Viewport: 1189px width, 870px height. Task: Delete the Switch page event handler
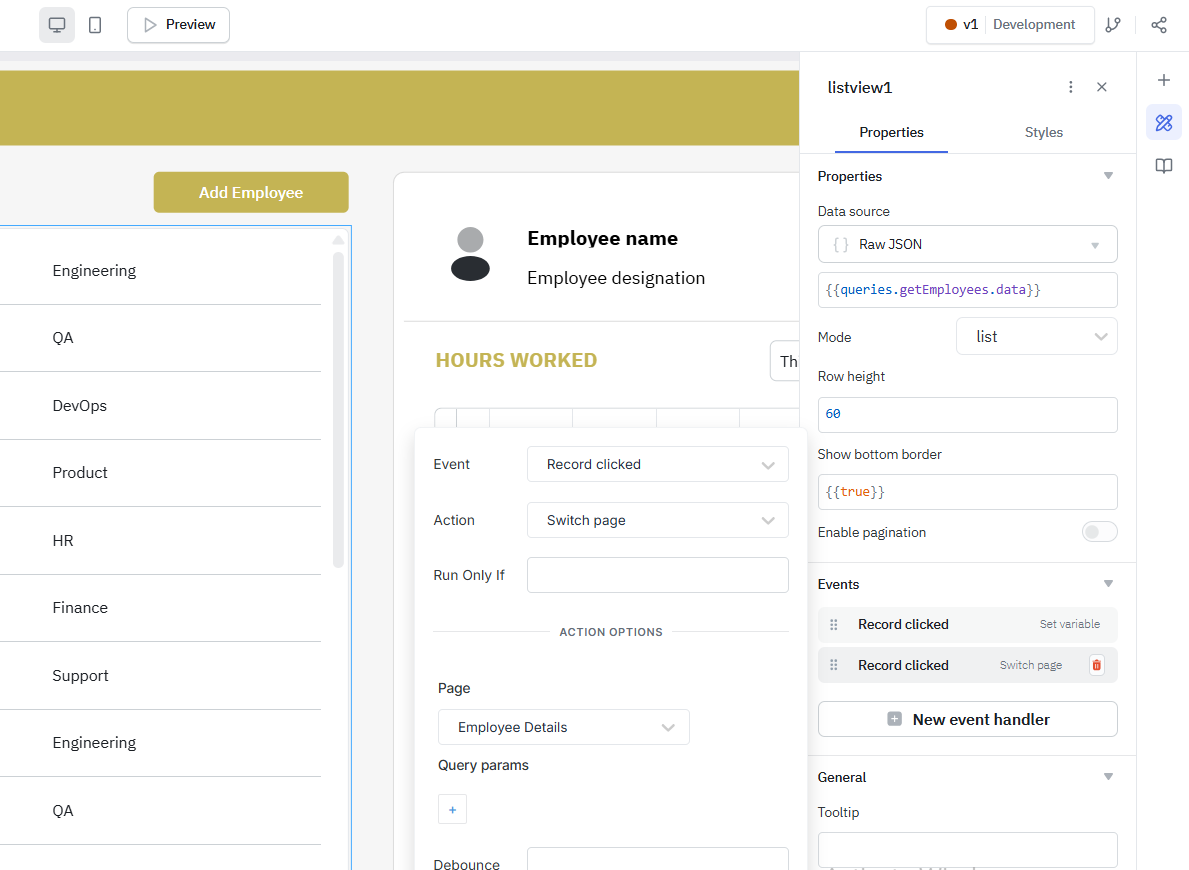(1096, 665)
